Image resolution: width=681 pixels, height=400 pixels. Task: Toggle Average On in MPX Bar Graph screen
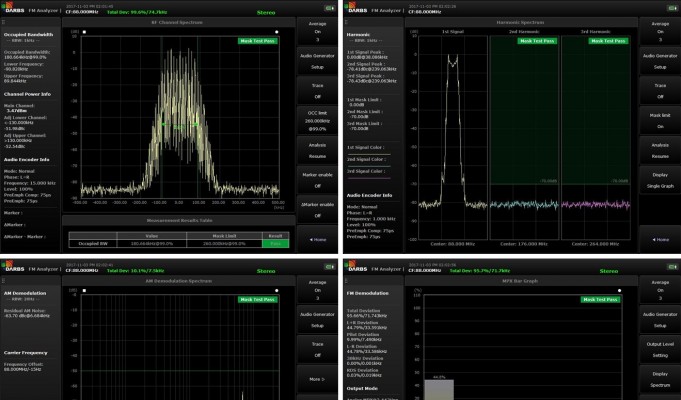(x=660, y=290)
